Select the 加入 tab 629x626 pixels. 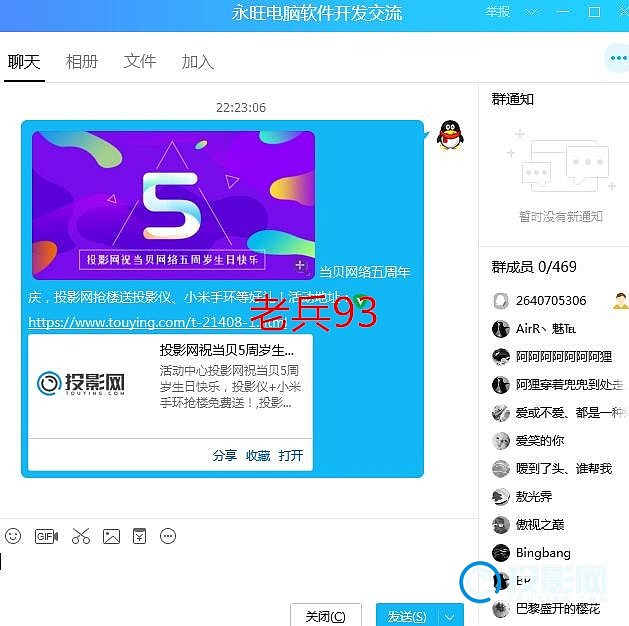click(x=198, y=62)
